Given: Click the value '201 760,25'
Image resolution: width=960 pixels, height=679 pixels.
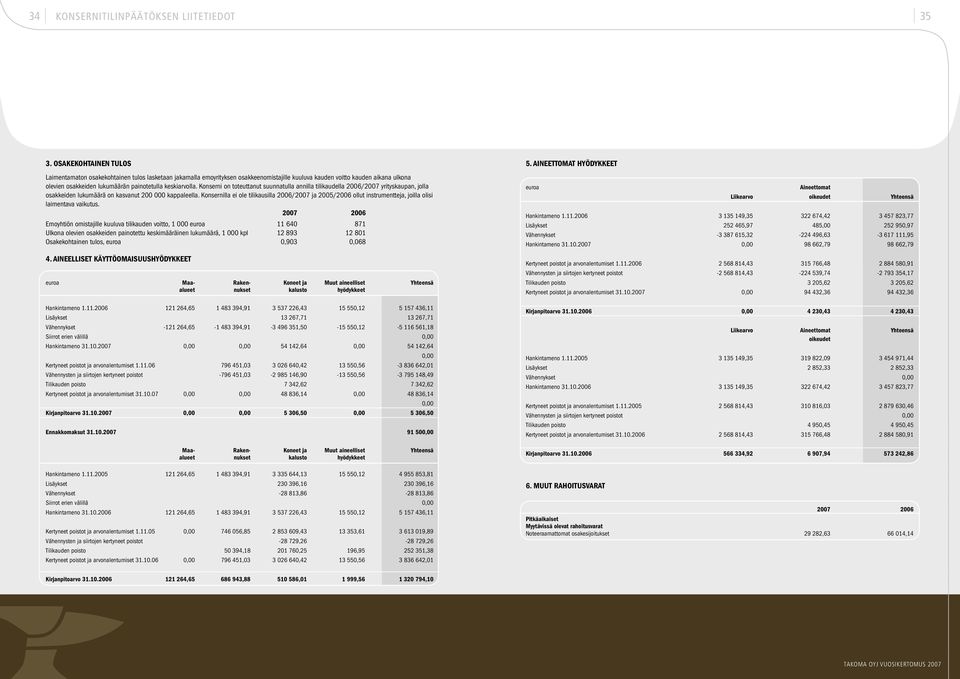Looking at the screenshot, I should pos(292,551).
